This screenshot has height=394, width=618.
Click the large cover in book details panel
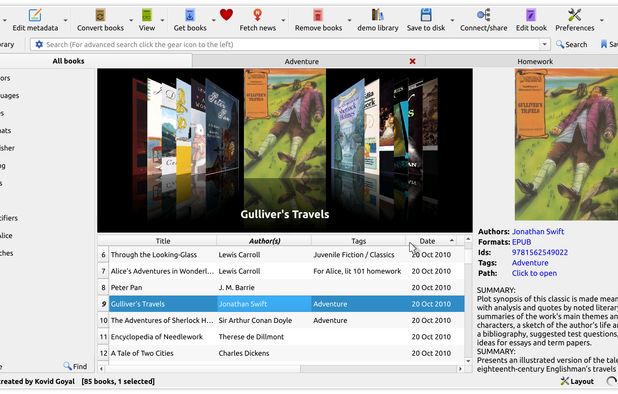click(566, 144)
